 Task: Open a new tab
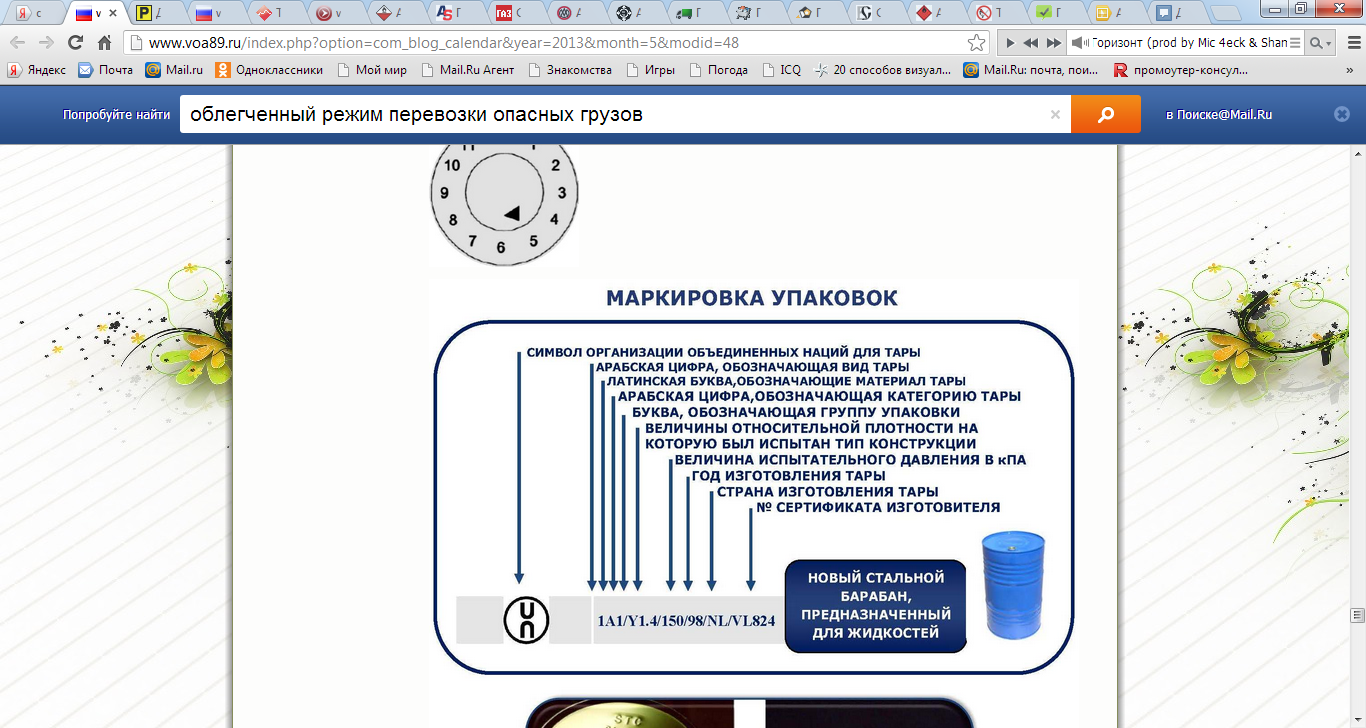(x=1225, y=14)
